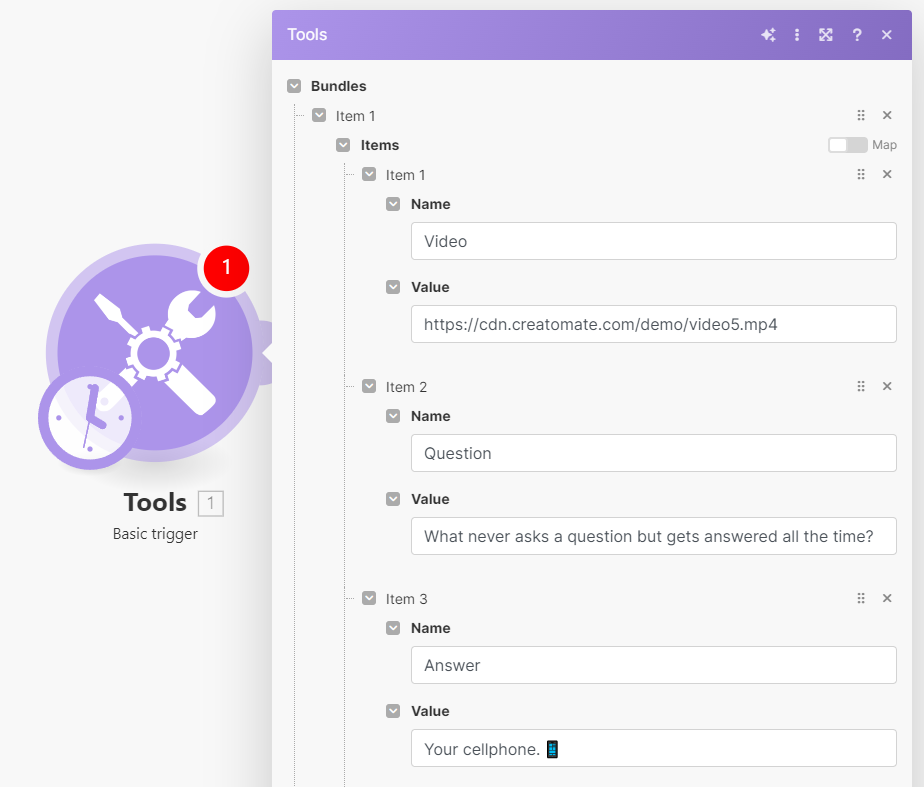Image resolution: width=924 pixels, height=787 pixels.
Task: Close the Tools settings panel
Action: (887, 35)
